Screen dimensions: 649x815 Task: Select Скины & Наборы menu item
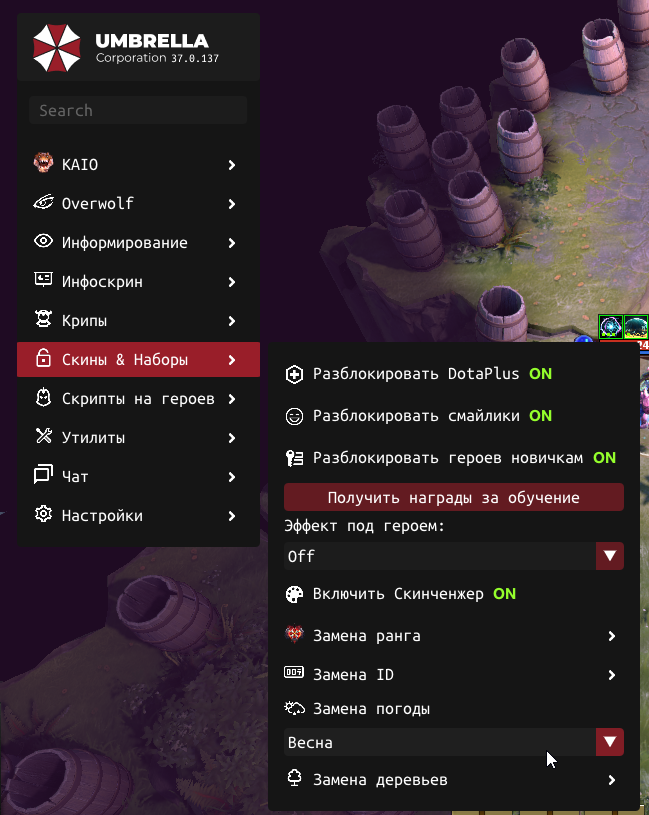pos(138,360)
